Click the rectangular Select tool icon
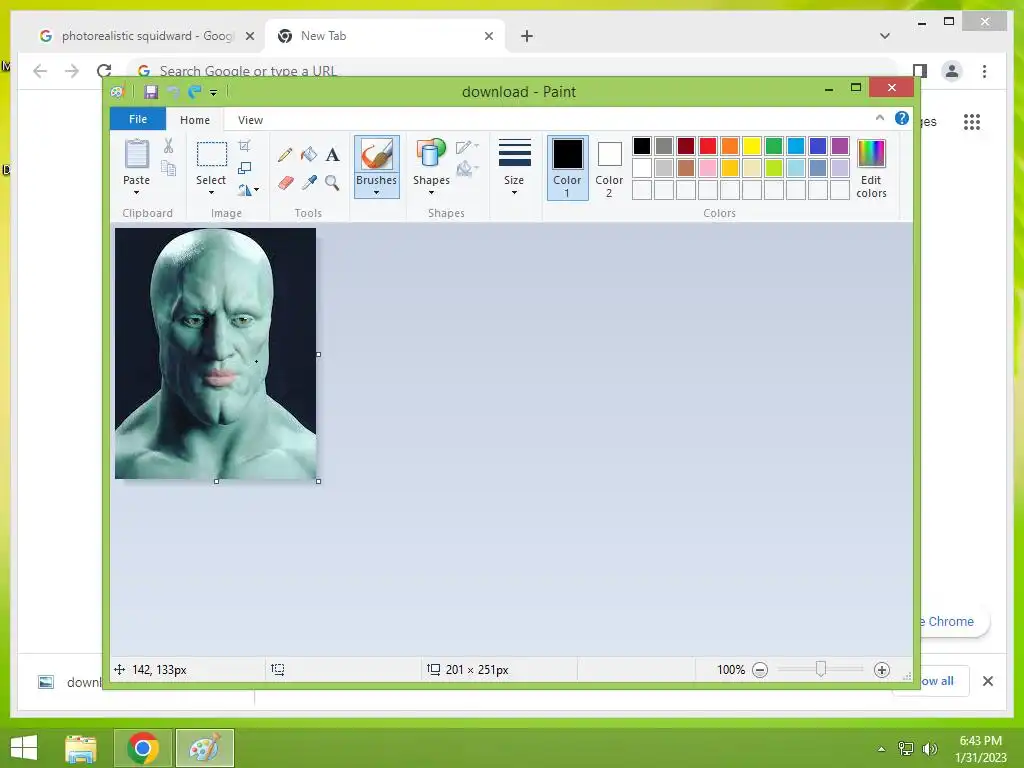Screen dimensions: 1024x768 pyautogui.click(x=212, y=155)
